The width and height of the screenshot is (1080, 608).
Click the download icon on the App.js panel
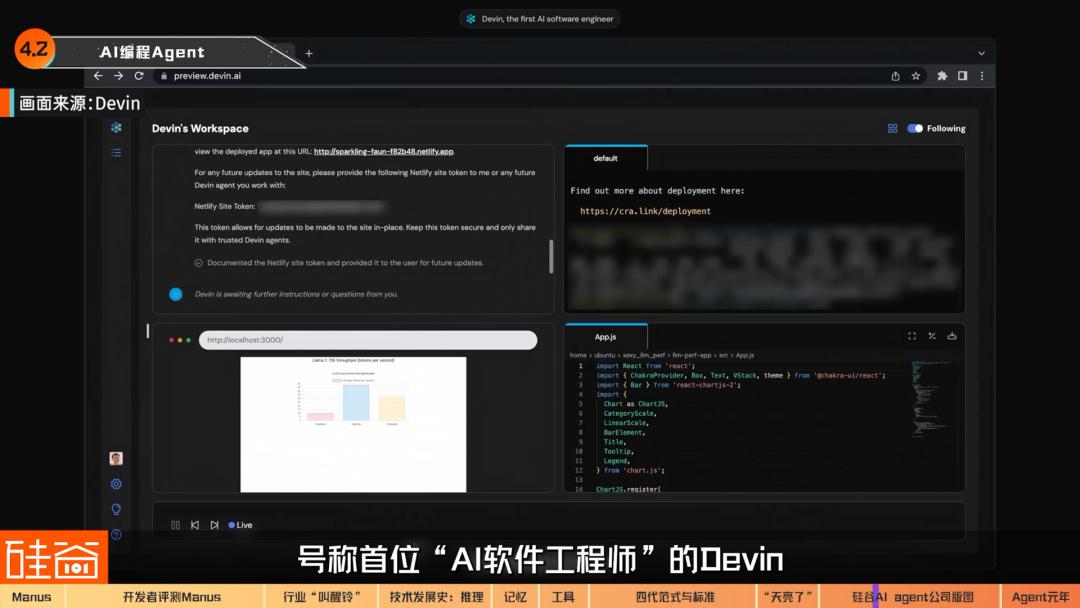[x=951, y=336]
